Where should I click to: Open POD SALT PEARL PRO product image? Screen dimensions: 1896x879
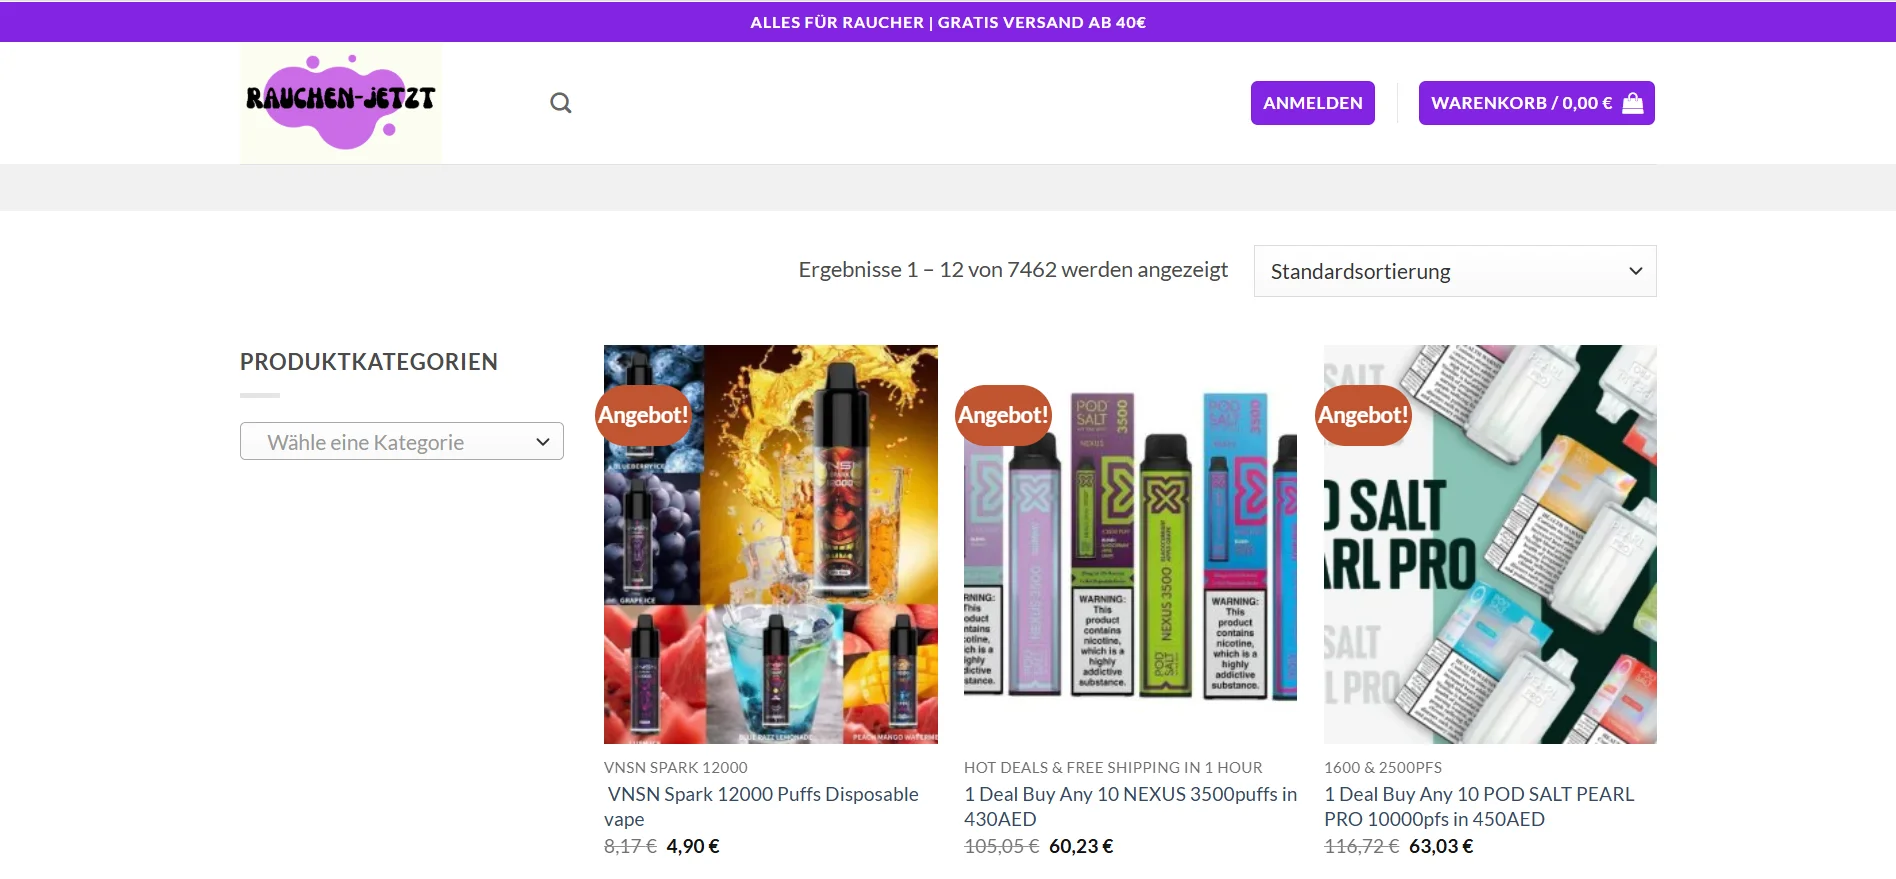1490,544
